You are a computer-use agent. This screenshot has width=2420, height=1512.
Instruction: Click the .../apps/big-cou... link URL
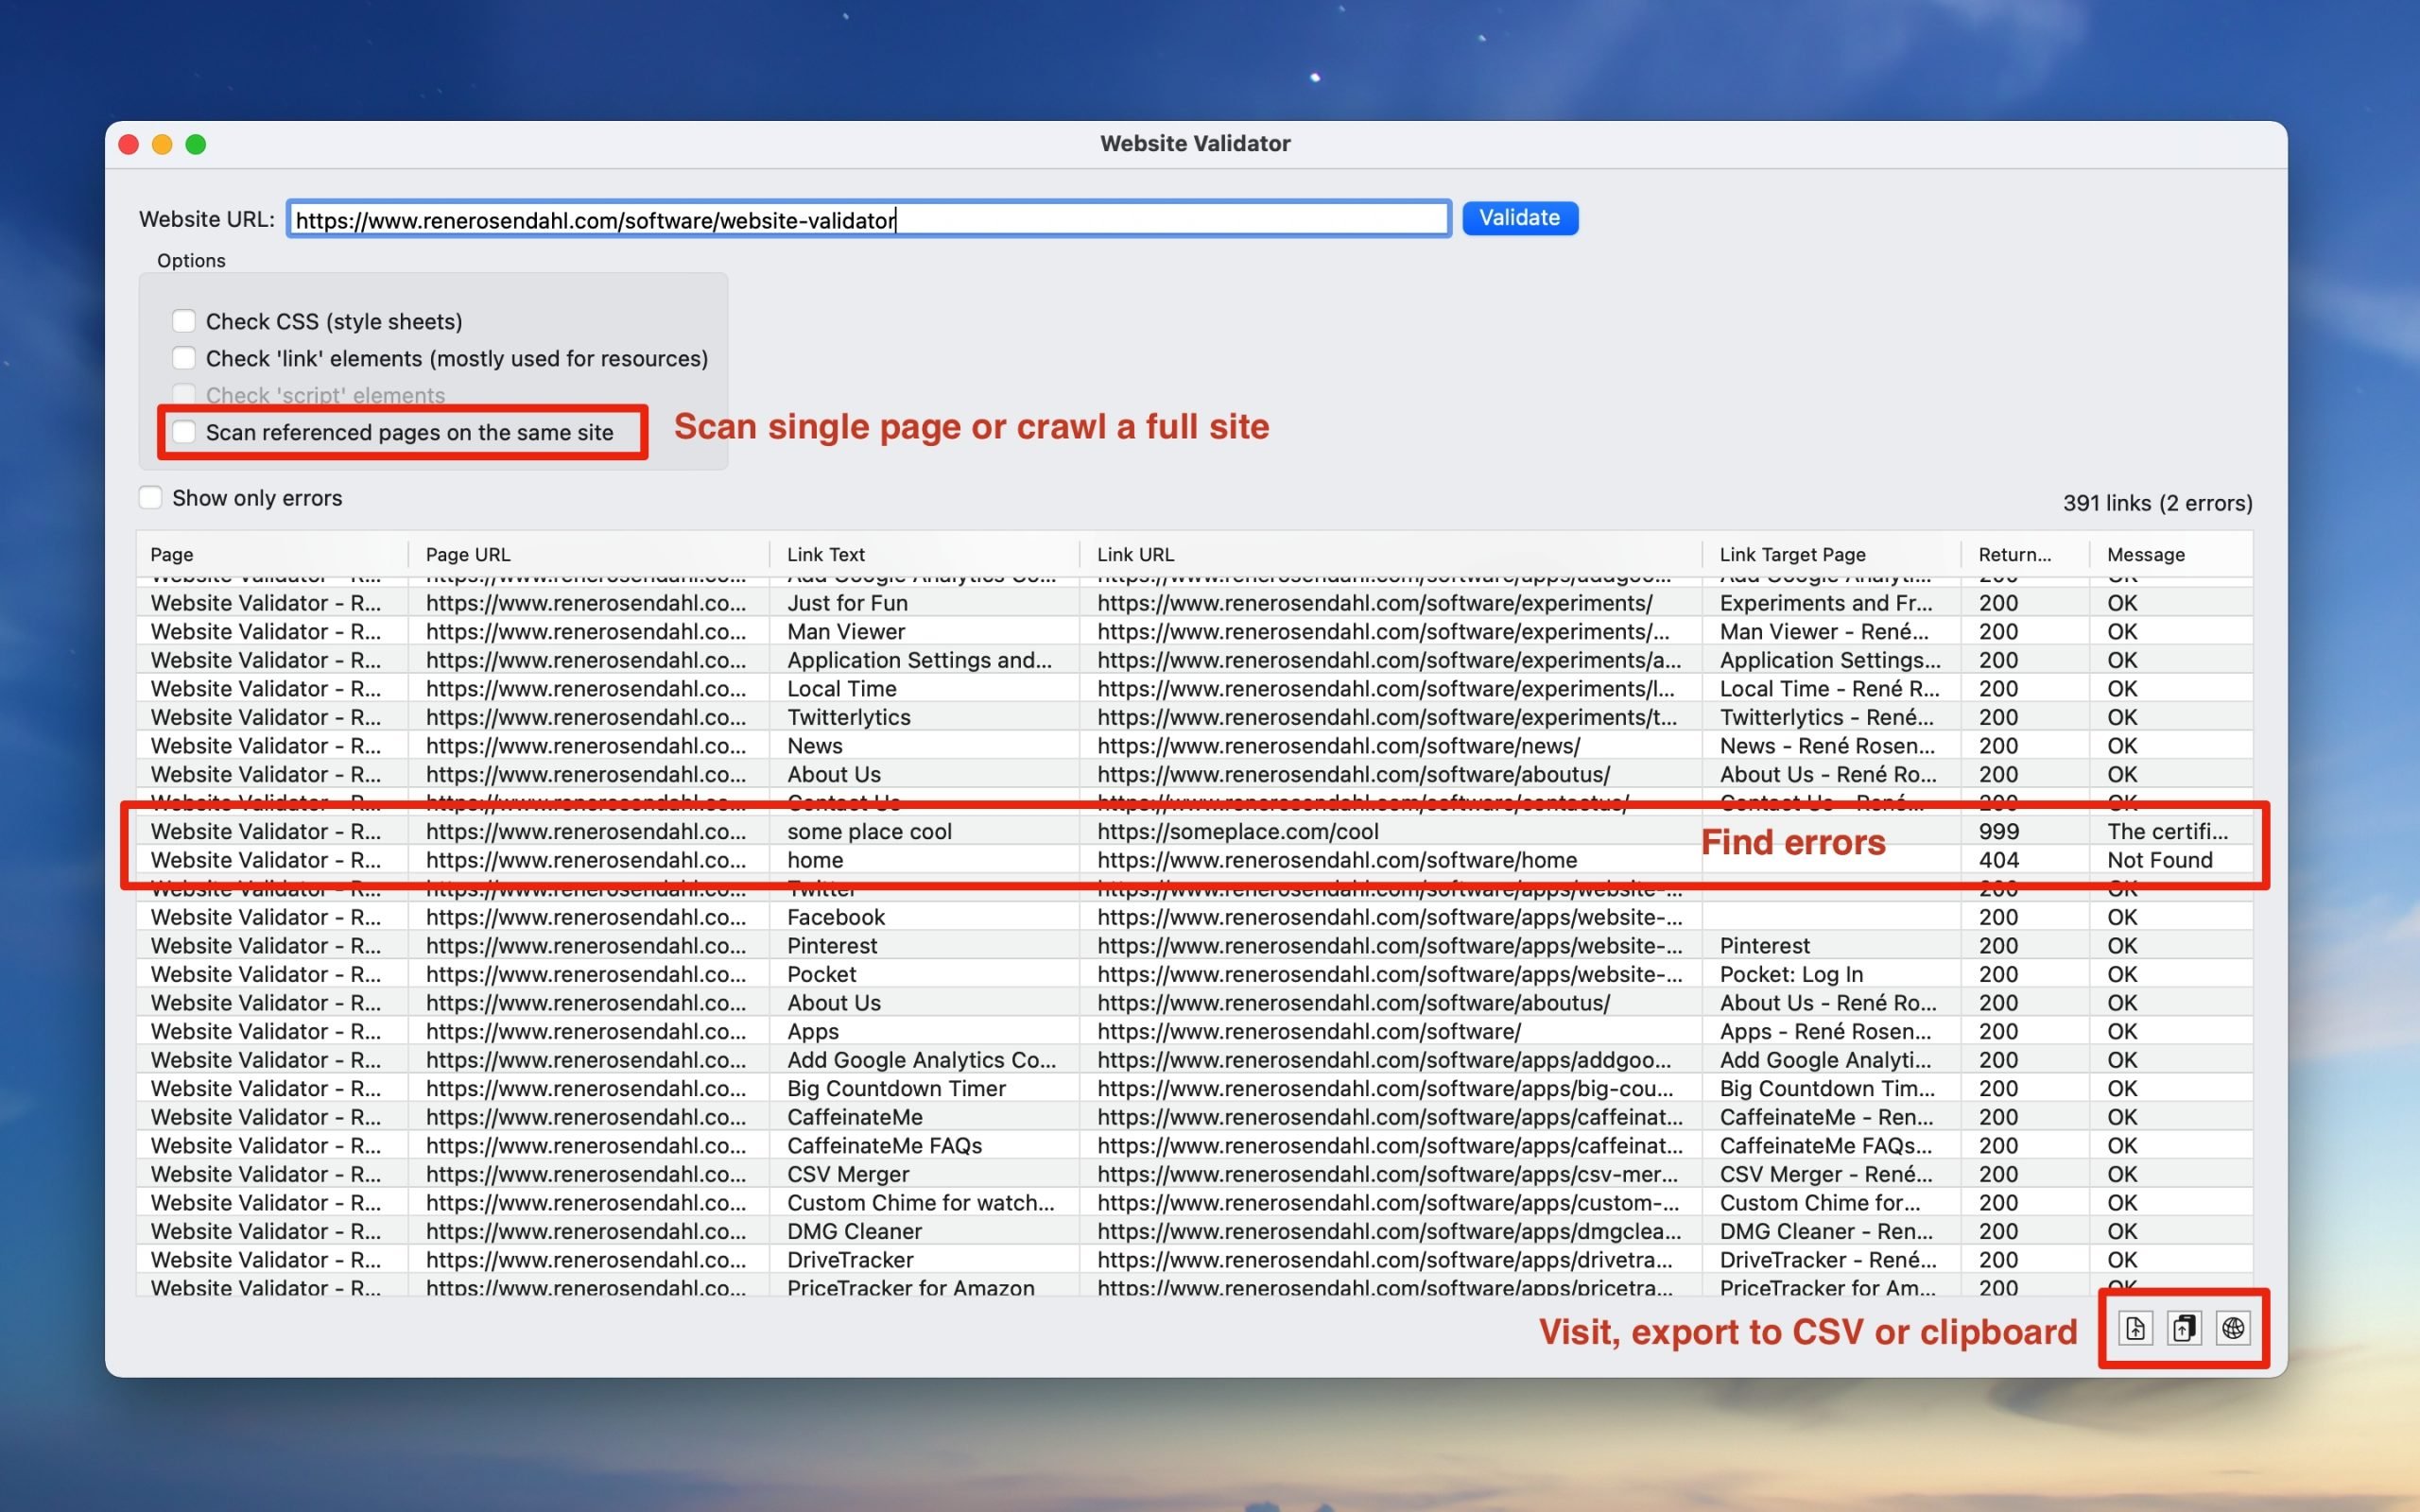click(x=1385, y=1088)
